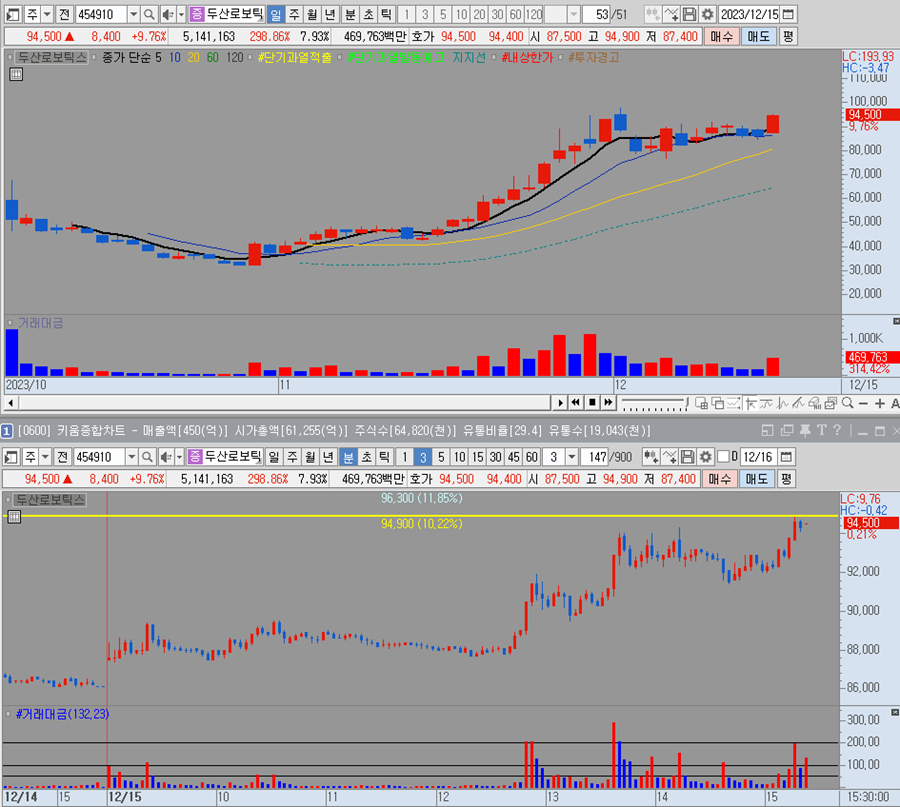Open the settings gear in upper chart toolbar
Viewport: 900px width, 807px height.
tap(707, 14)
